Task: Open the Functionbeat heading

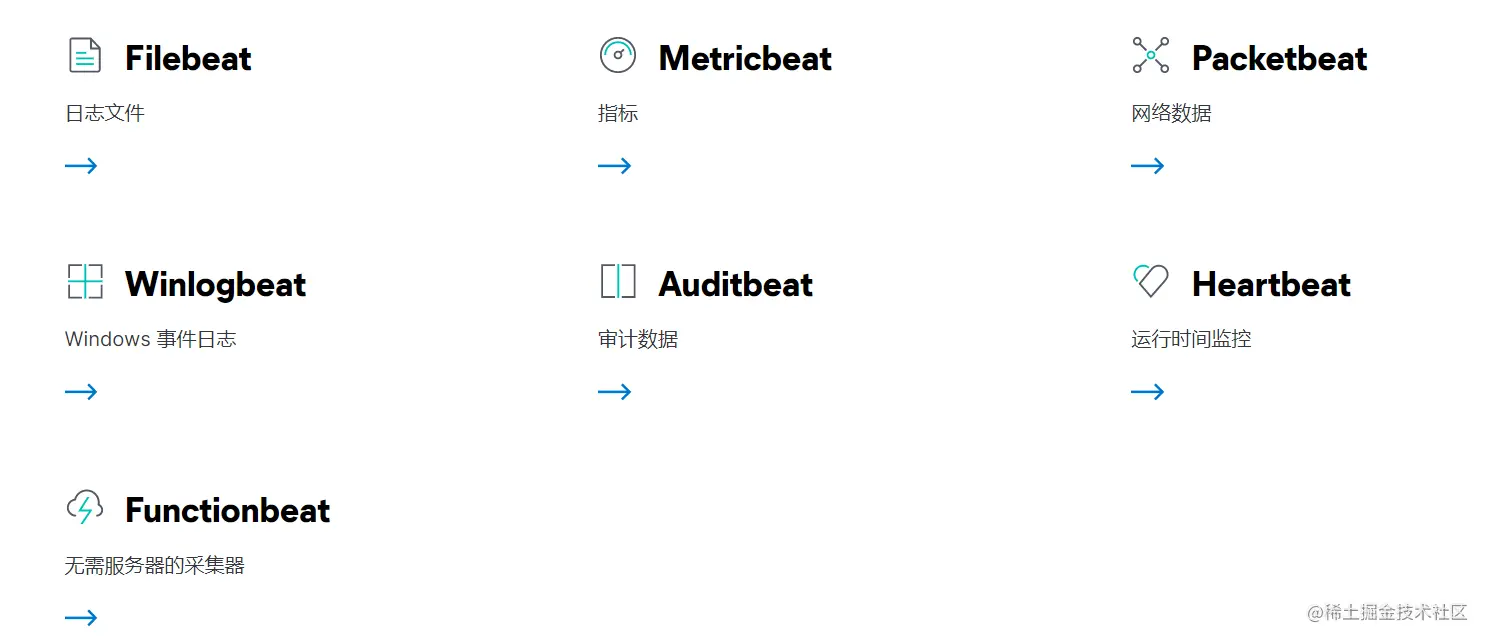Action: (x=227, y=510)
